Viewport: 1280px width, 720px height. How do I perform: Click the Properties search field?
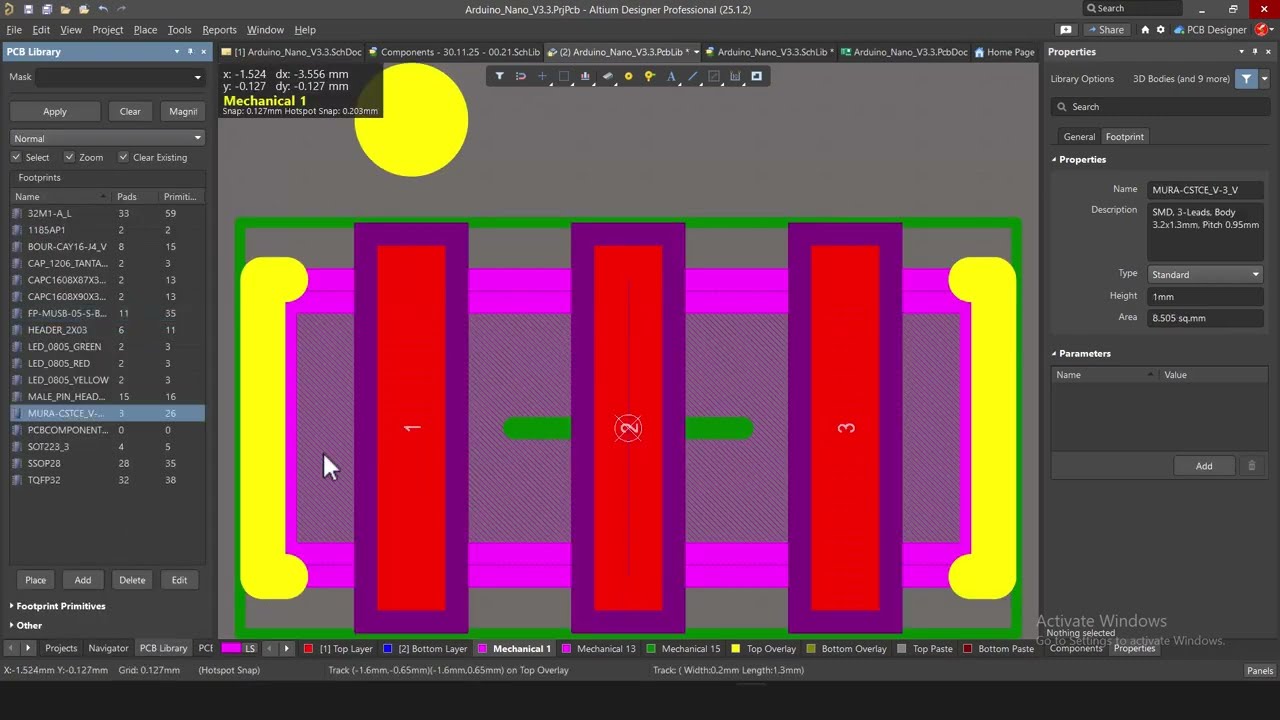point(1160,107)
